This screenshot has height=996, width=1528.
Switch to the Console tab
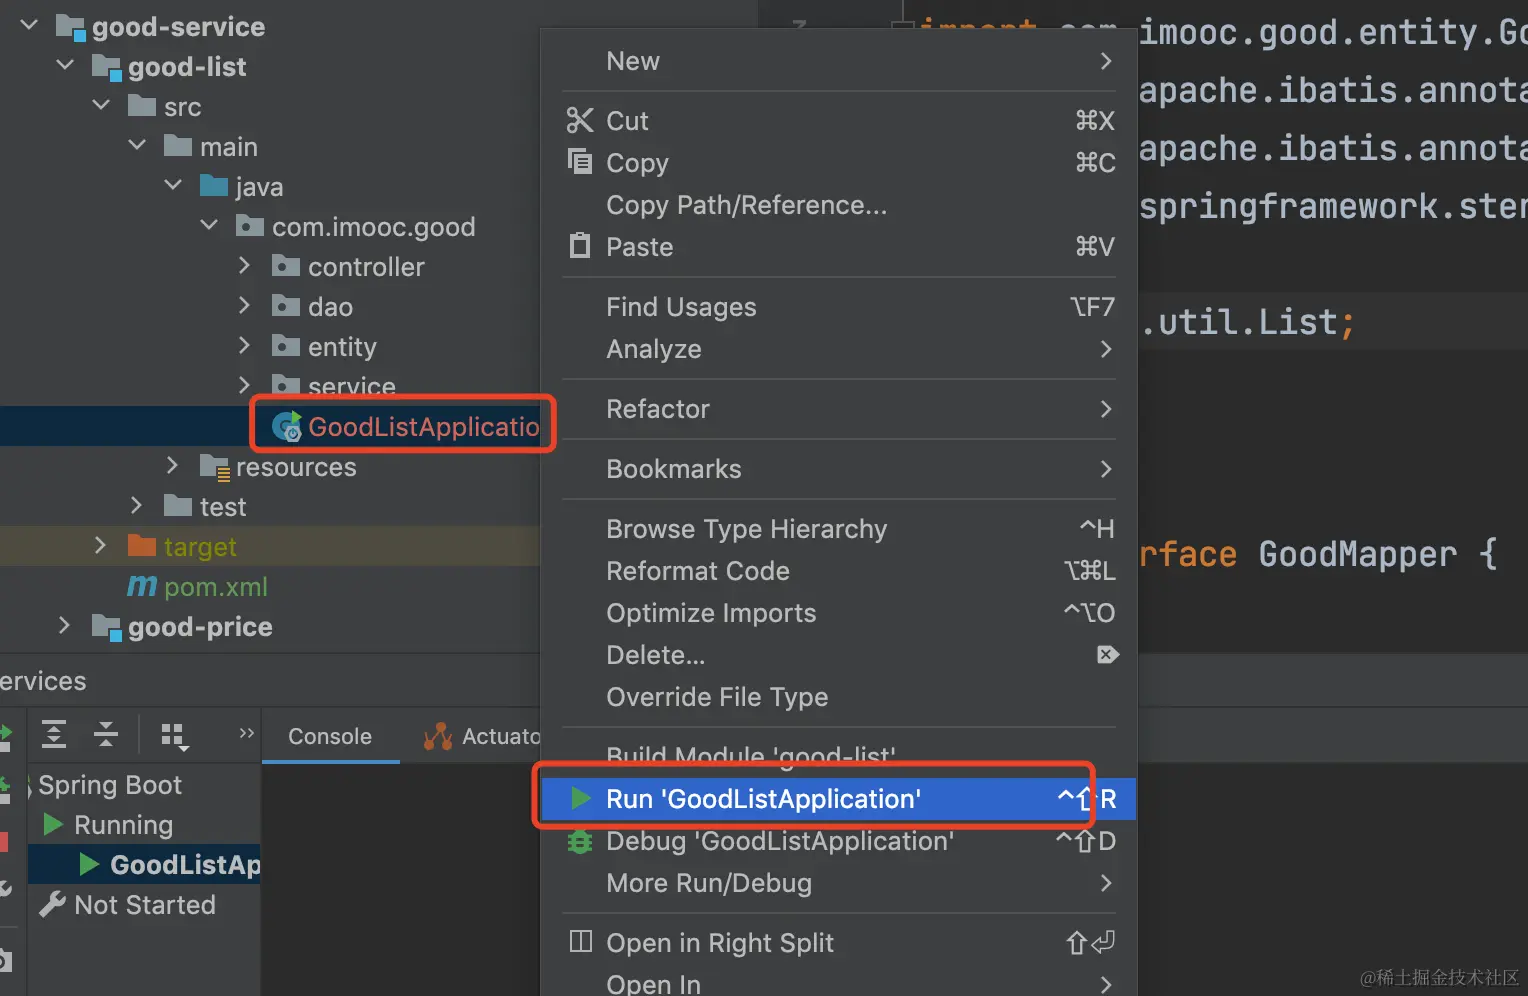(x=330, y=736)
